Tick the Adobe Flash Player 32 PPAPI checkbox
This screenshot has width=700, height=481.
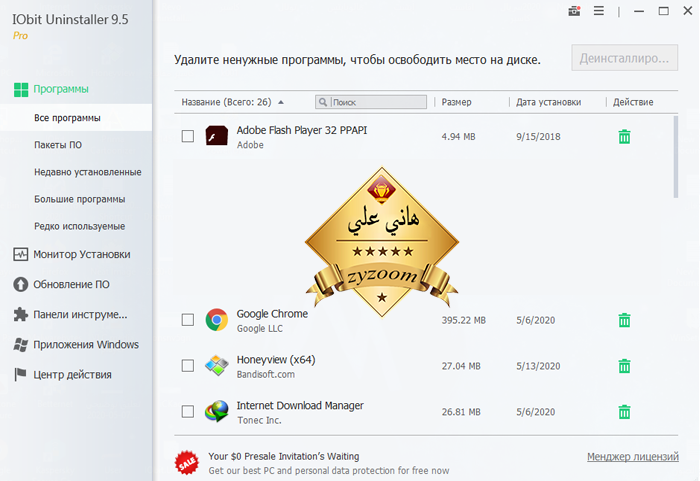(188, 136)
